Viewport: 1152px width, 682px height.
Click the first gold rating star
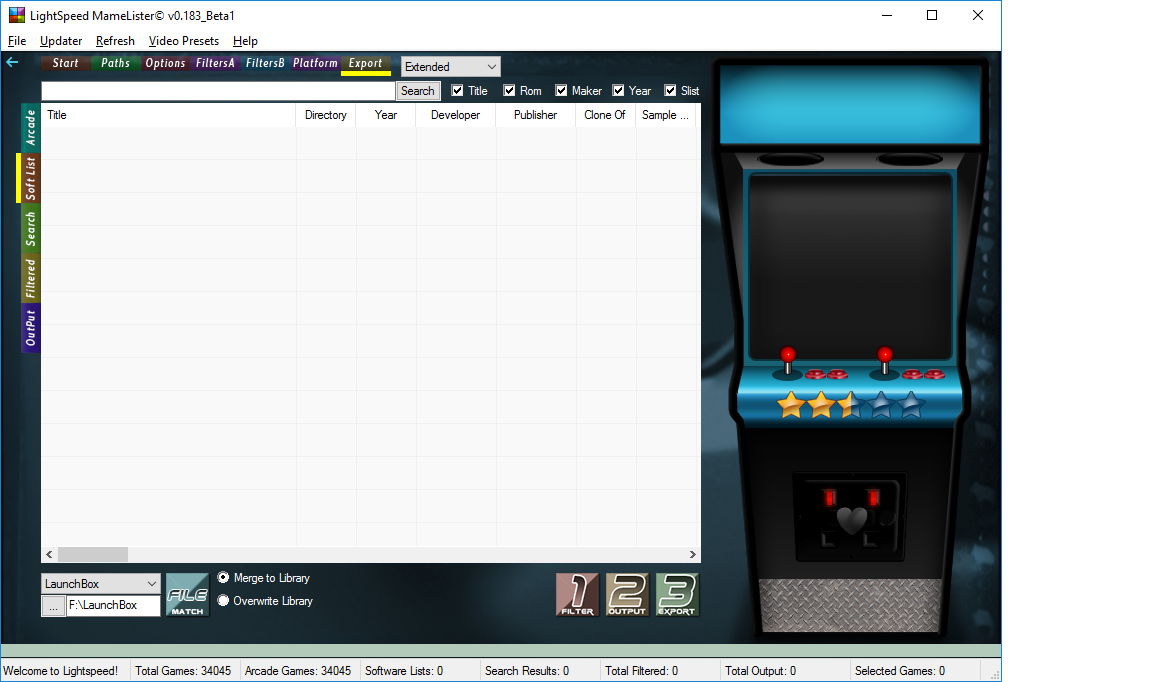coord(791,405)
